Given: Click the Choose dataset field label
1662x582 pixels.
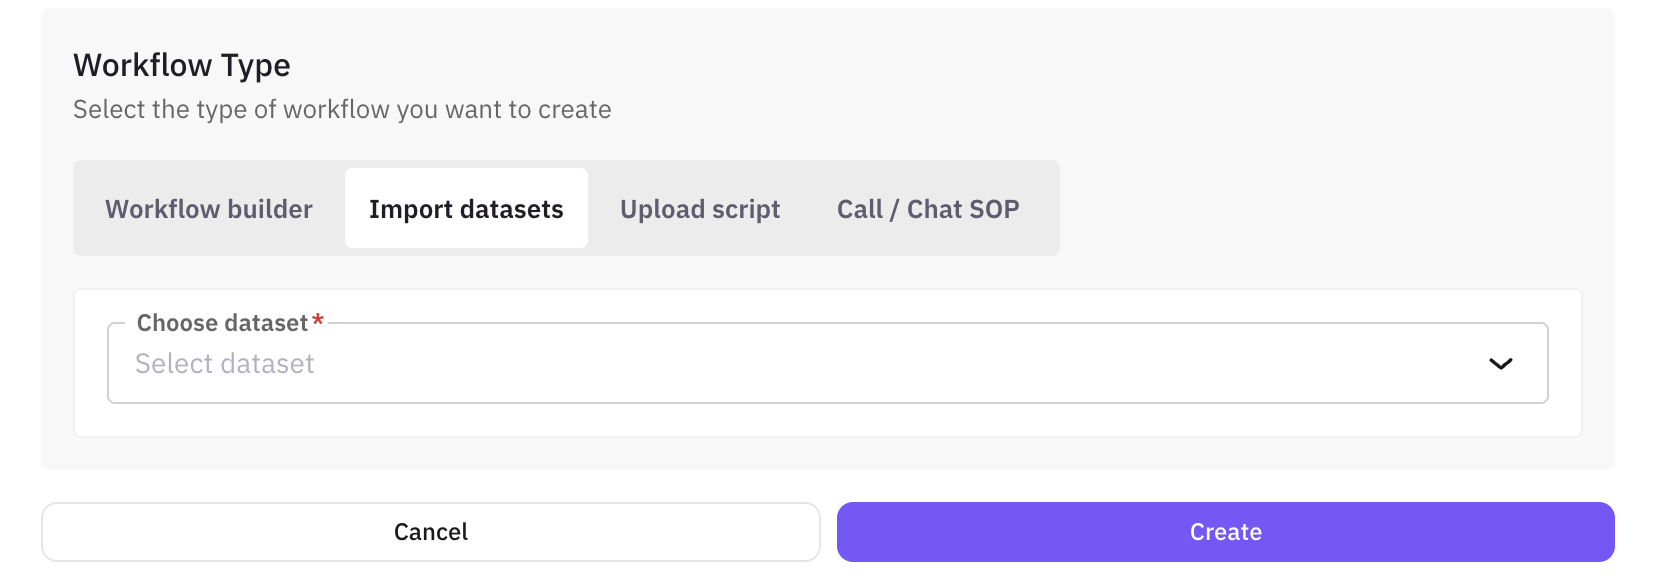Looking at the screenshot, I should coord(222,323).
